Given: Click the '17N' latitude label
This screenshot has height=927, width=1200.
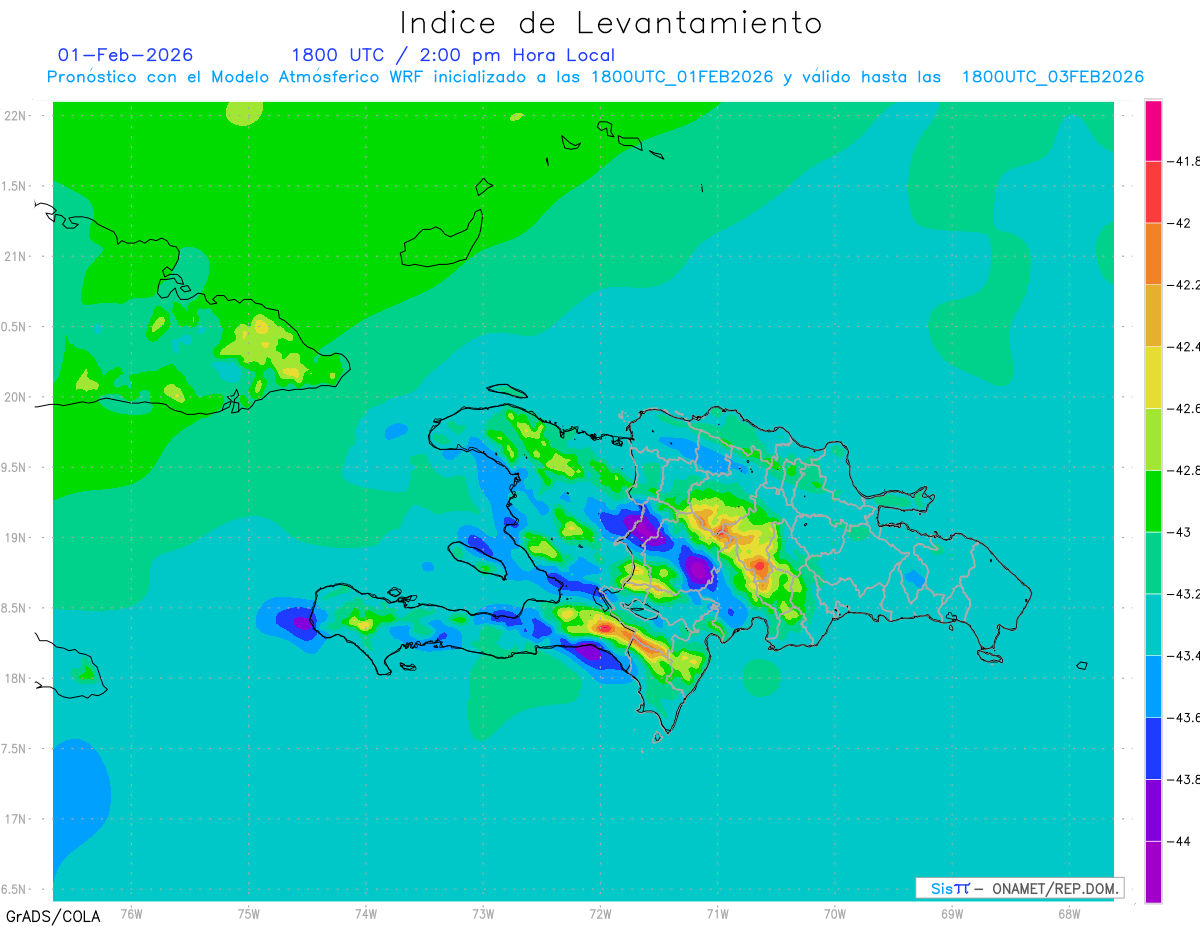Looking at the screenshot, I should (15, 819).
